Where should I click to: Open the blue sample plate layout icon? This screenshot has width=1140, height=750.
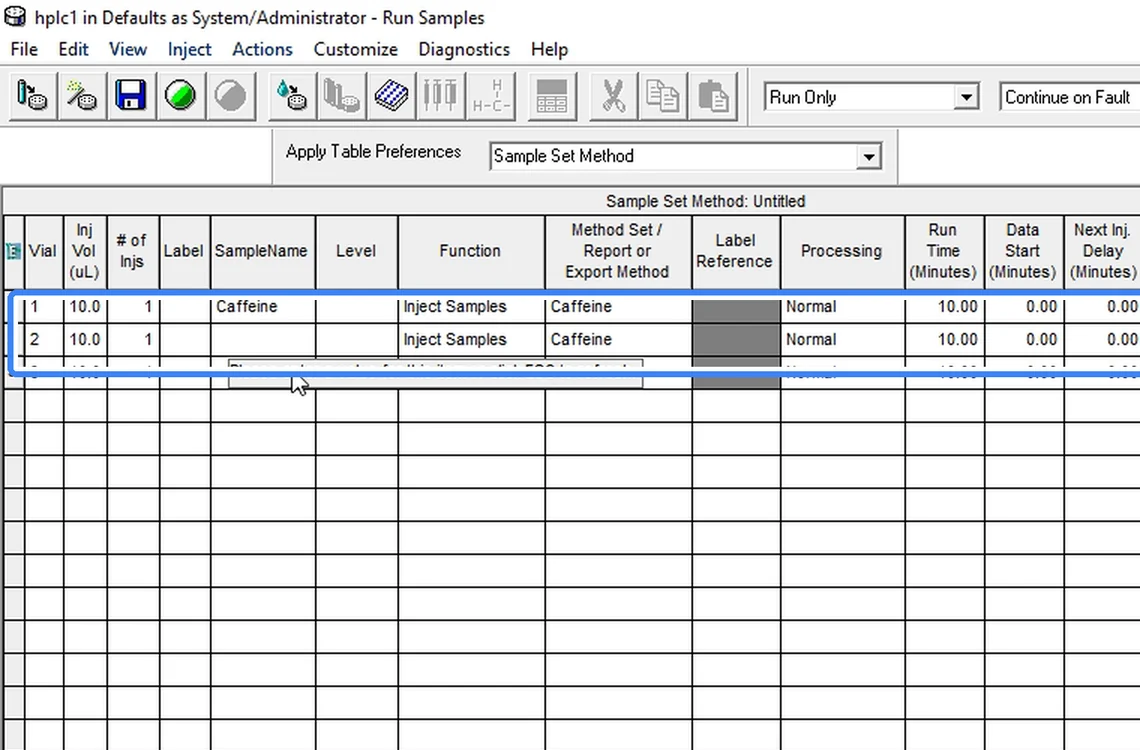tap(391, 96)
